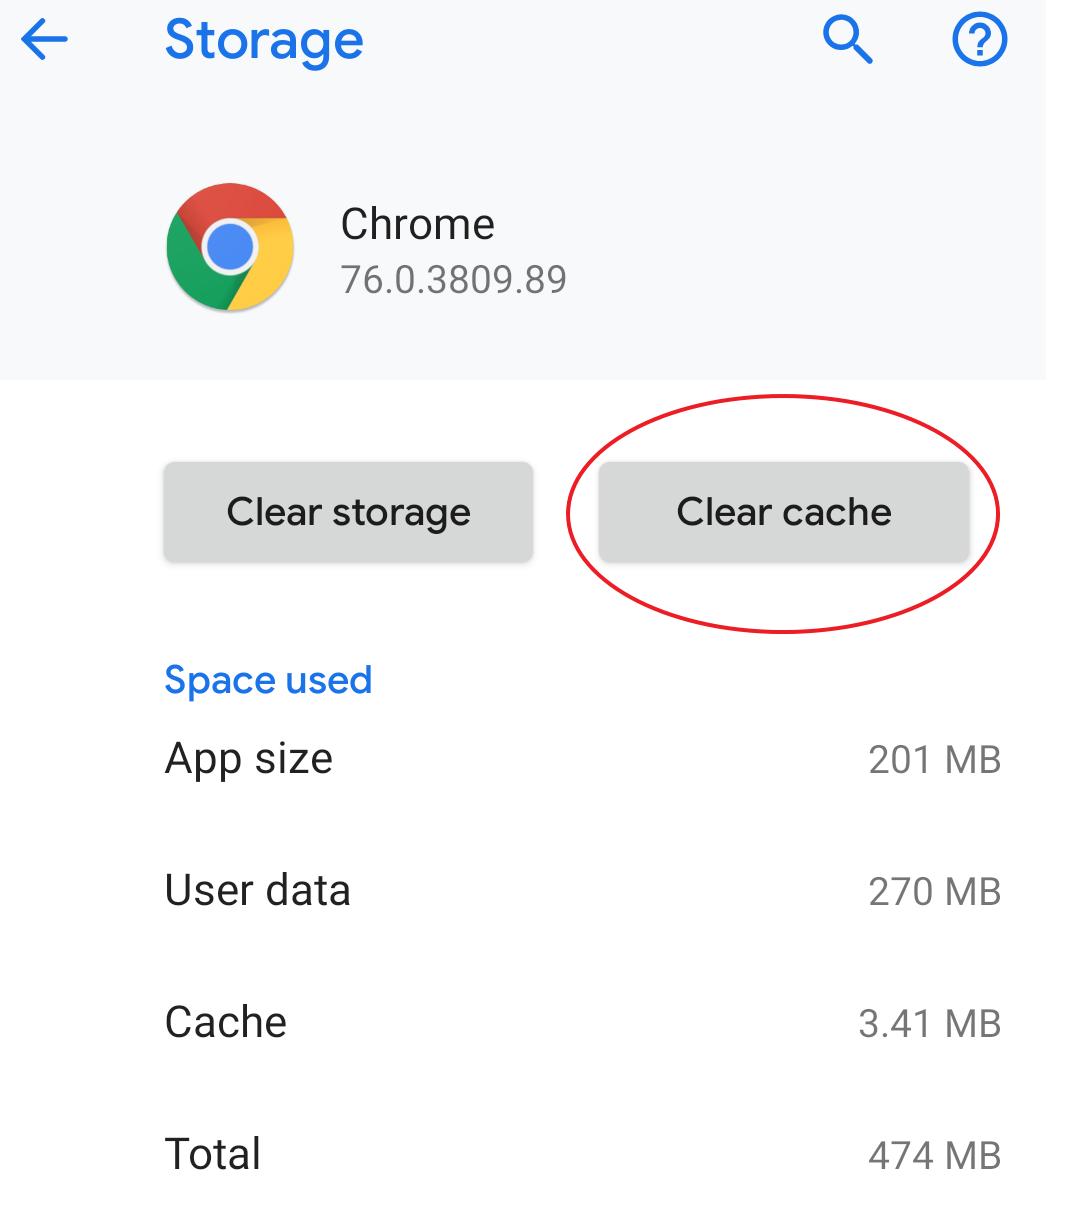Select the App size row

pos(583,759)
